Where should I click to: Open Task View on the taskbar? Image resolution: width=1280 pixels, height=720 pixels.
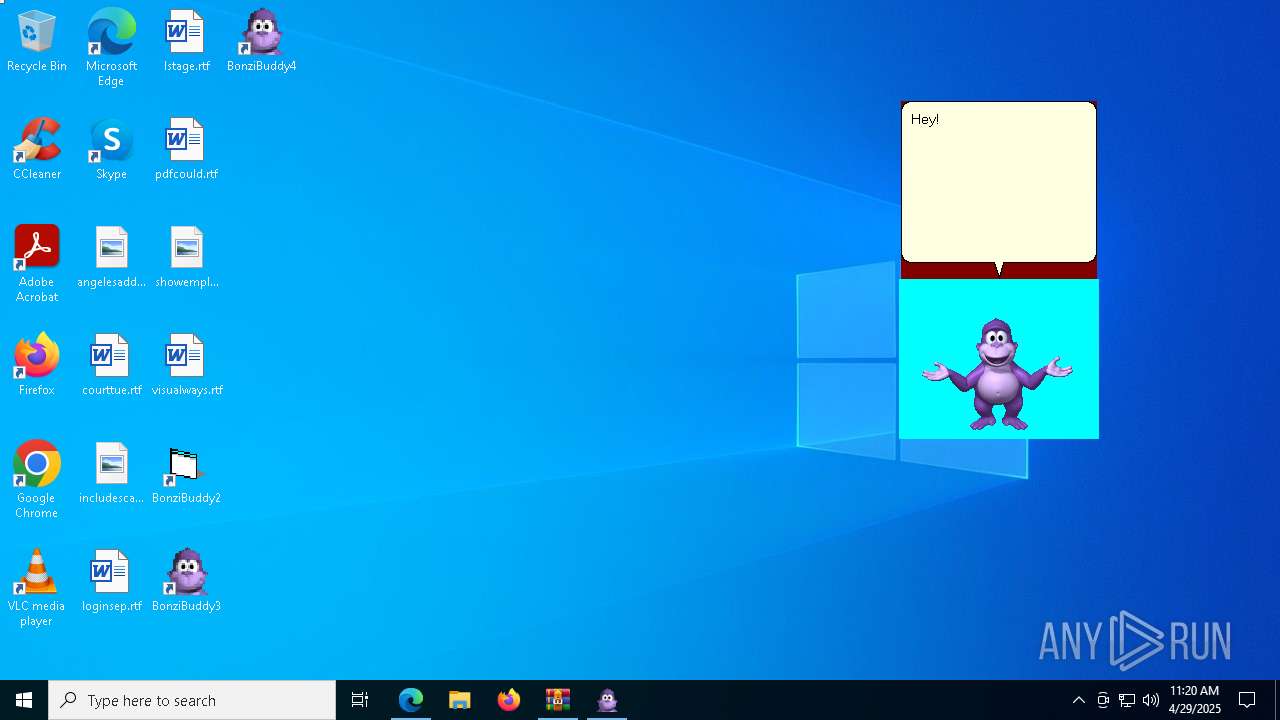tap(360, 700)
